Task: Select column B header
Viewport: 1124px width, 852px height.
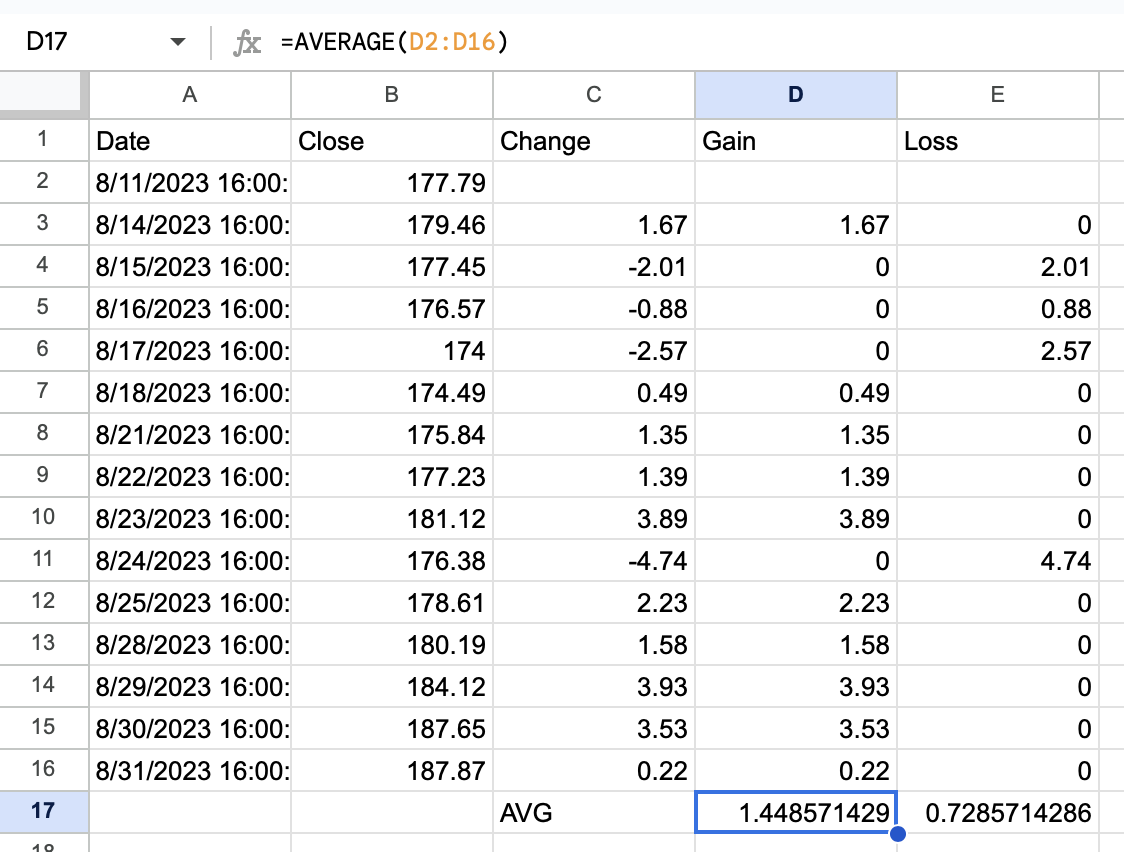Action: point(392,95)
